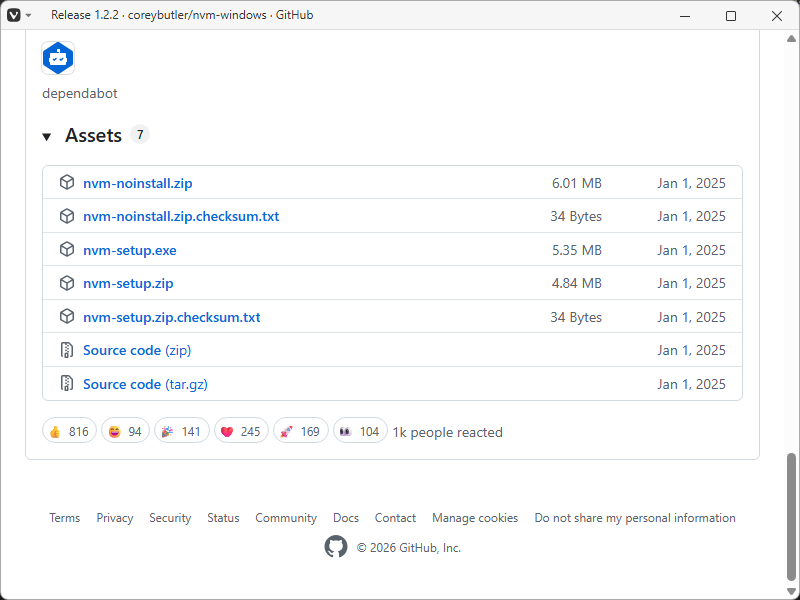Click the dependabot avatar icon
Screen dimensions: 800x600
(x=58, y=58)
